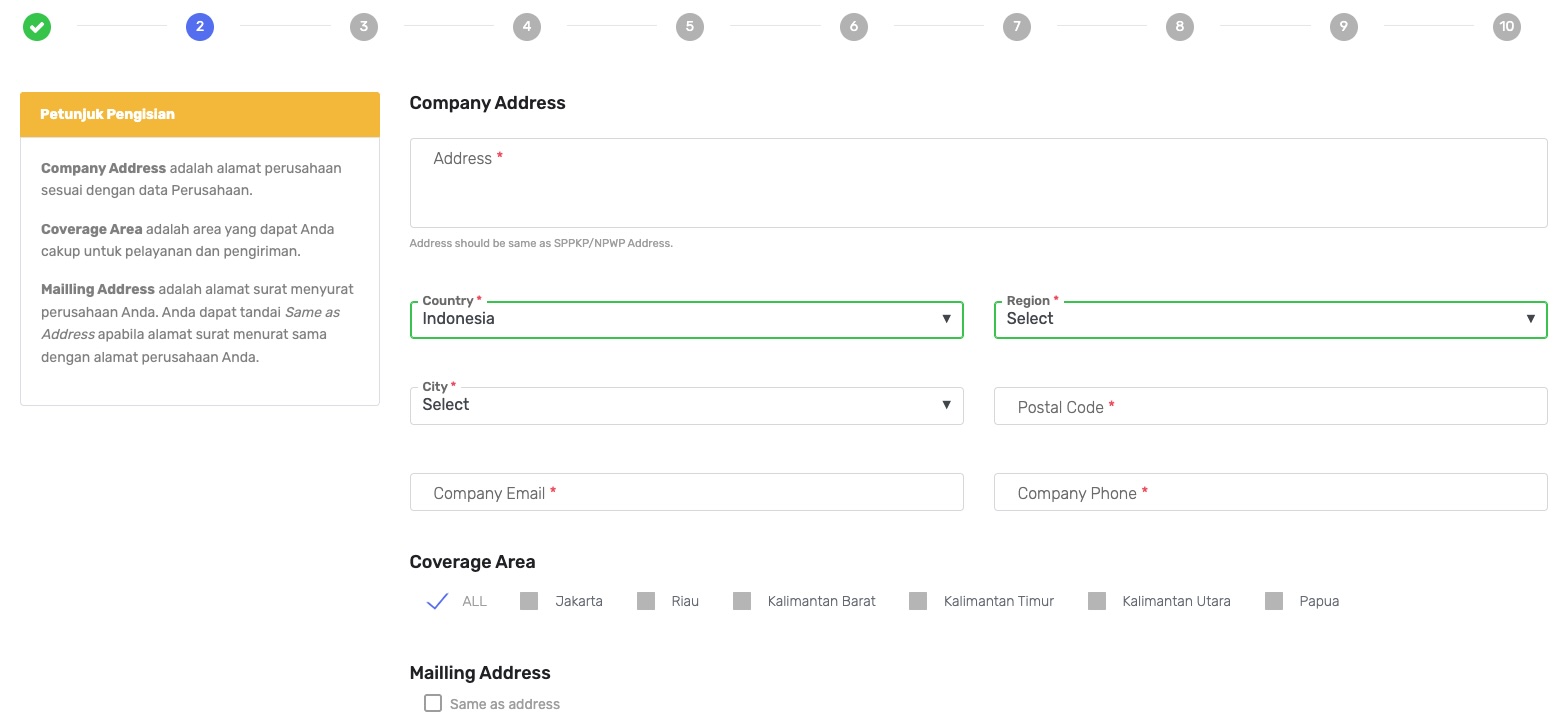The width and height of the screenshot is (1566, 725).
Task: Check the Jakarta coverage area box
Action: [x=529, y=601]
